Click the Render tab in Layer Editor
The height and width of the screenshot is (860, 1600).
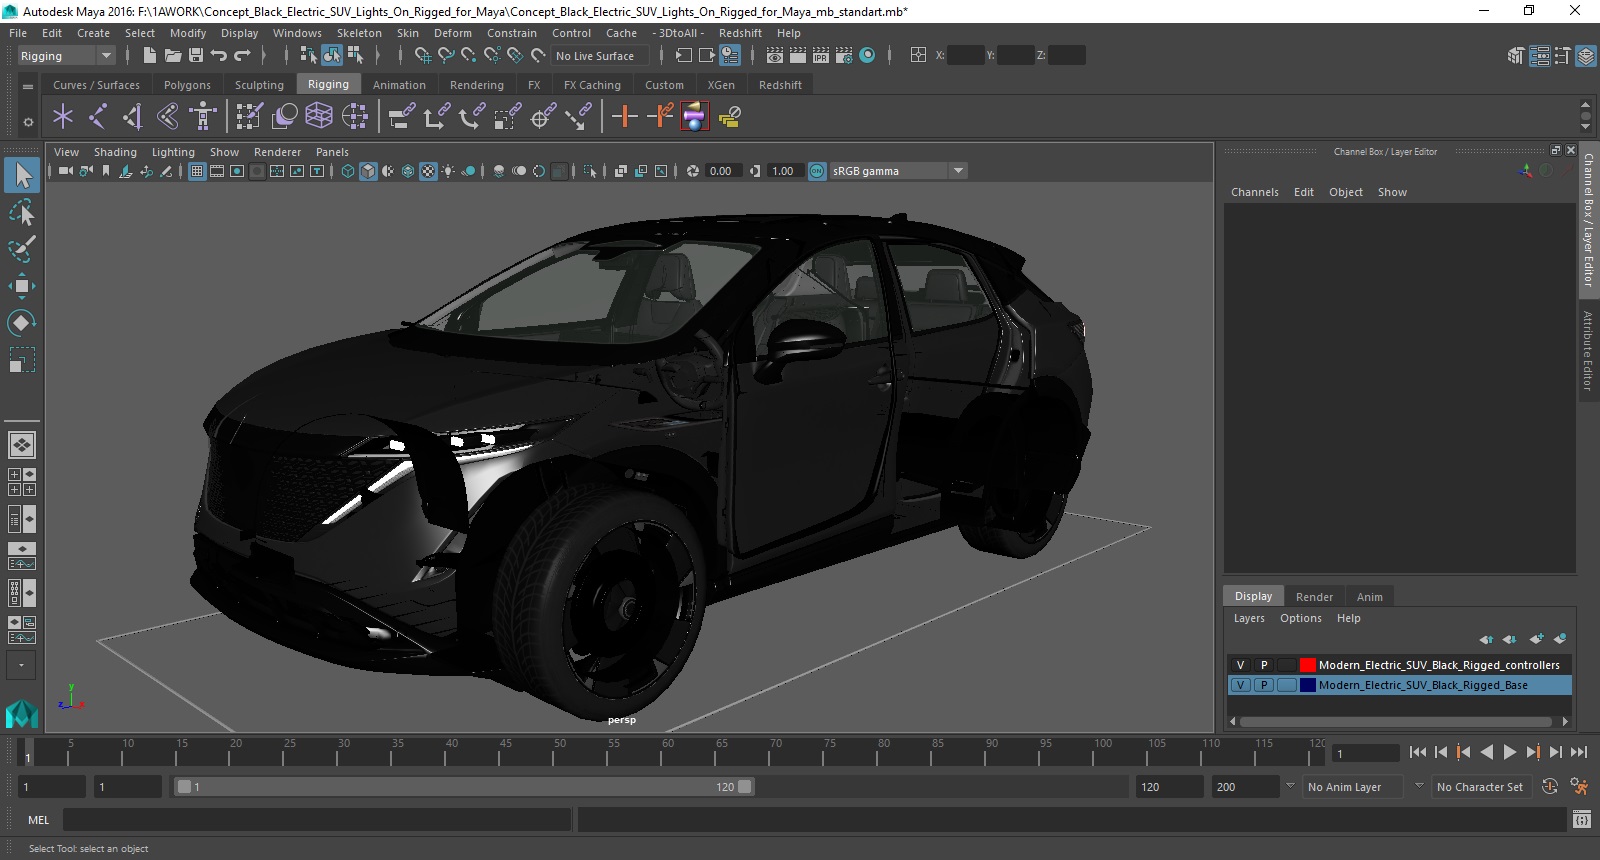pyautogui.click(x=1314, y=597)
